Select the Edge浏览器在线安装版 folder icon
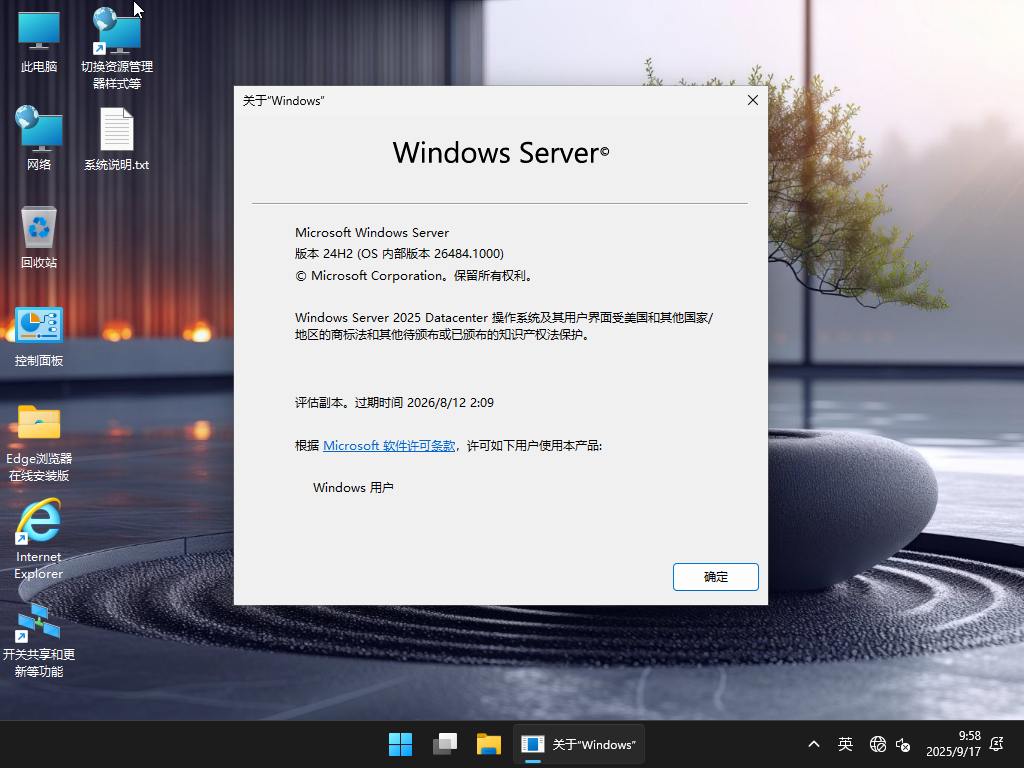 (39, 443)
